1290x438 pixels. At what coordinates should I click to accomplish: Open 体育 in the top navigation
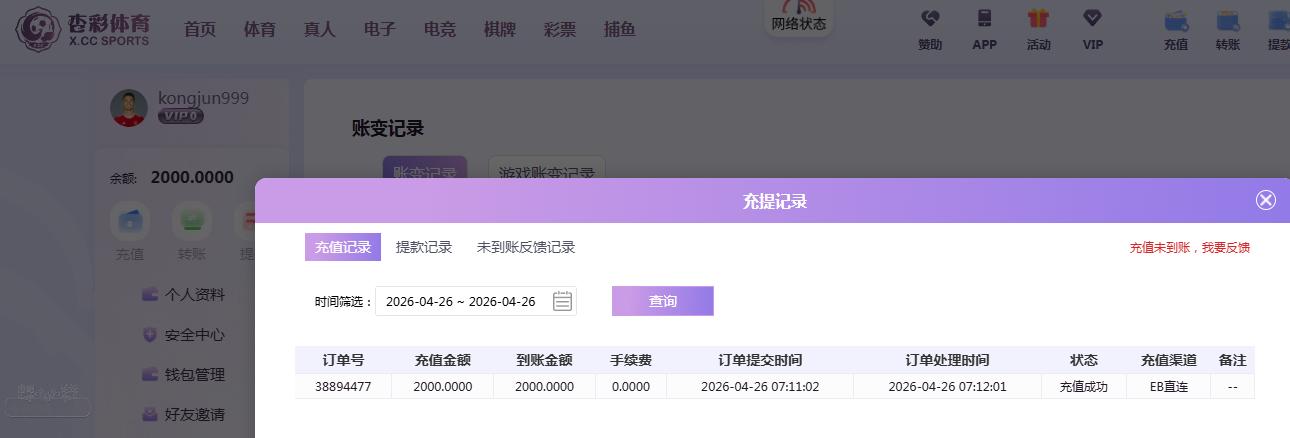tap(260, 29)
